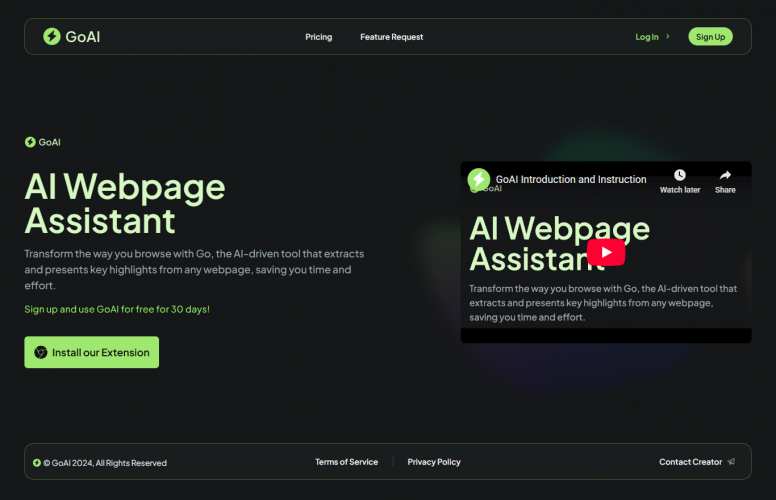This screenshot has height=500, width=776.
Task: Click the Install our Extension button
Action: click(92, 352)
